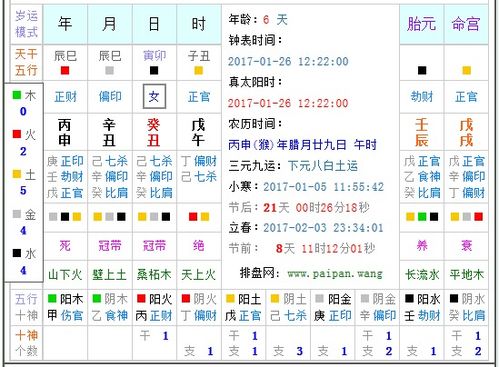Click the hour pillar 戊午

[x=198, y=132]
